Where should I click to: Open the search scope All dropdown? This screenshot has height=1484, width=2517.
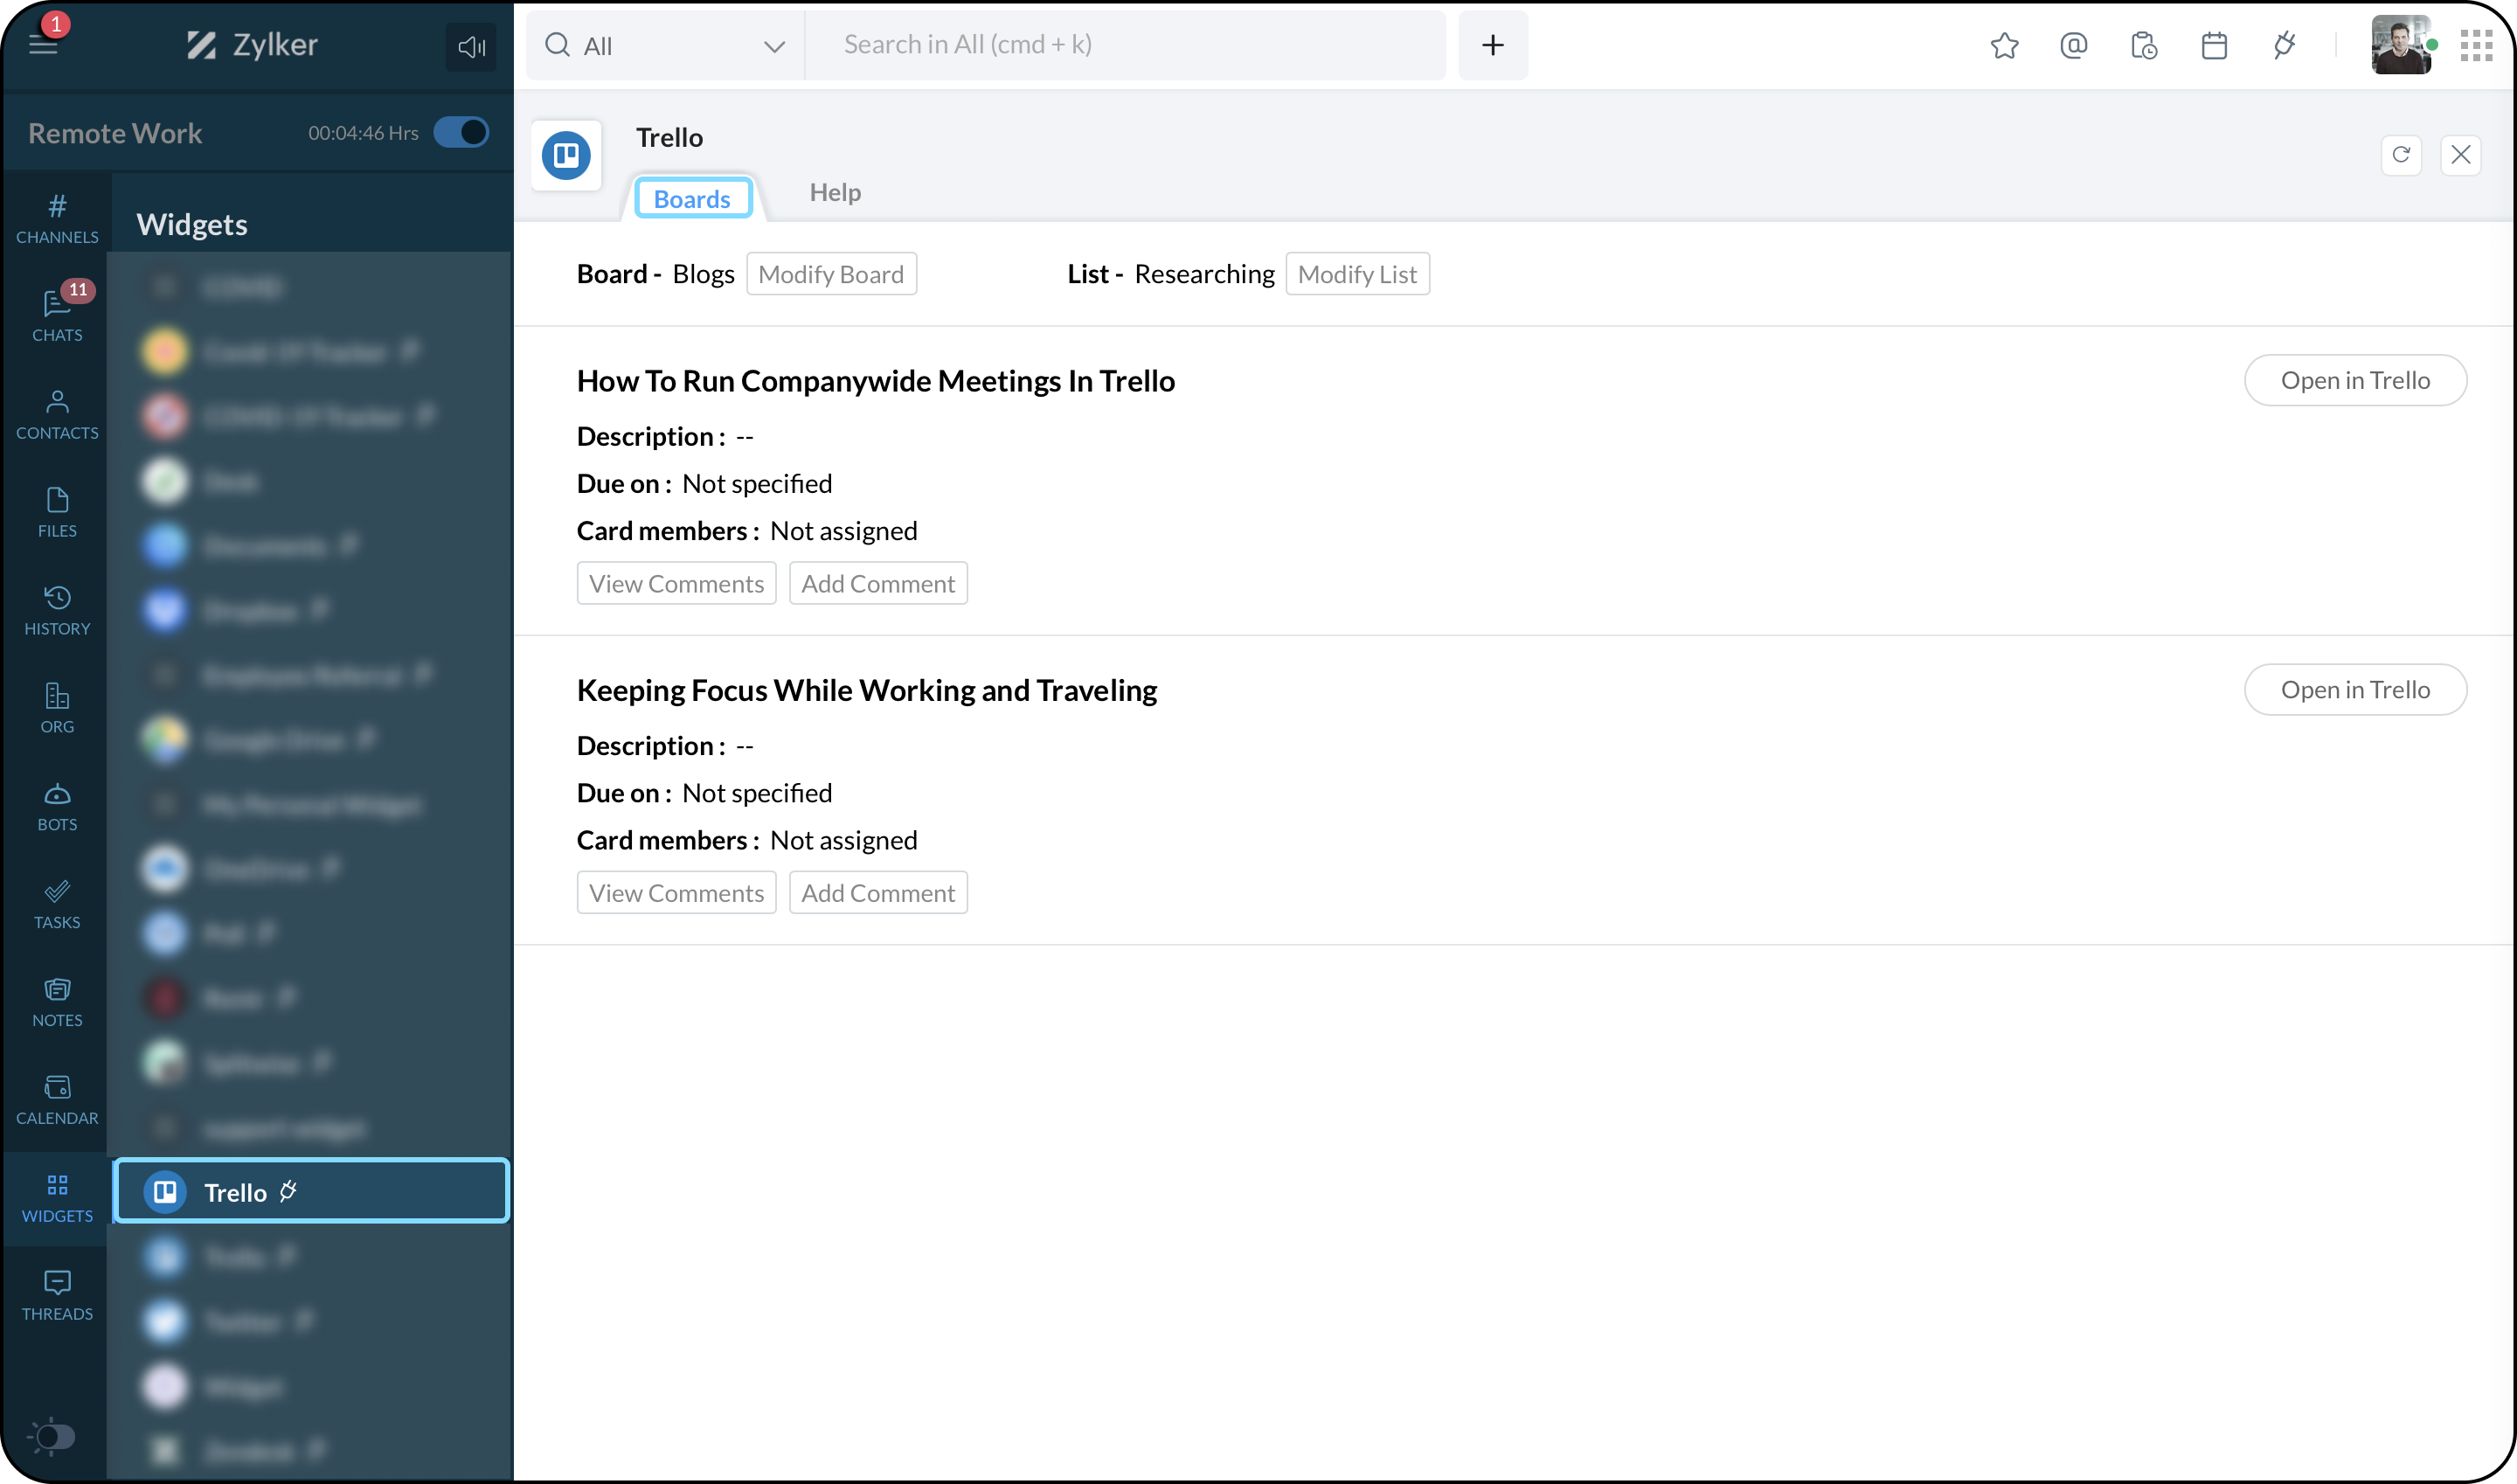[x=664, y=45]
